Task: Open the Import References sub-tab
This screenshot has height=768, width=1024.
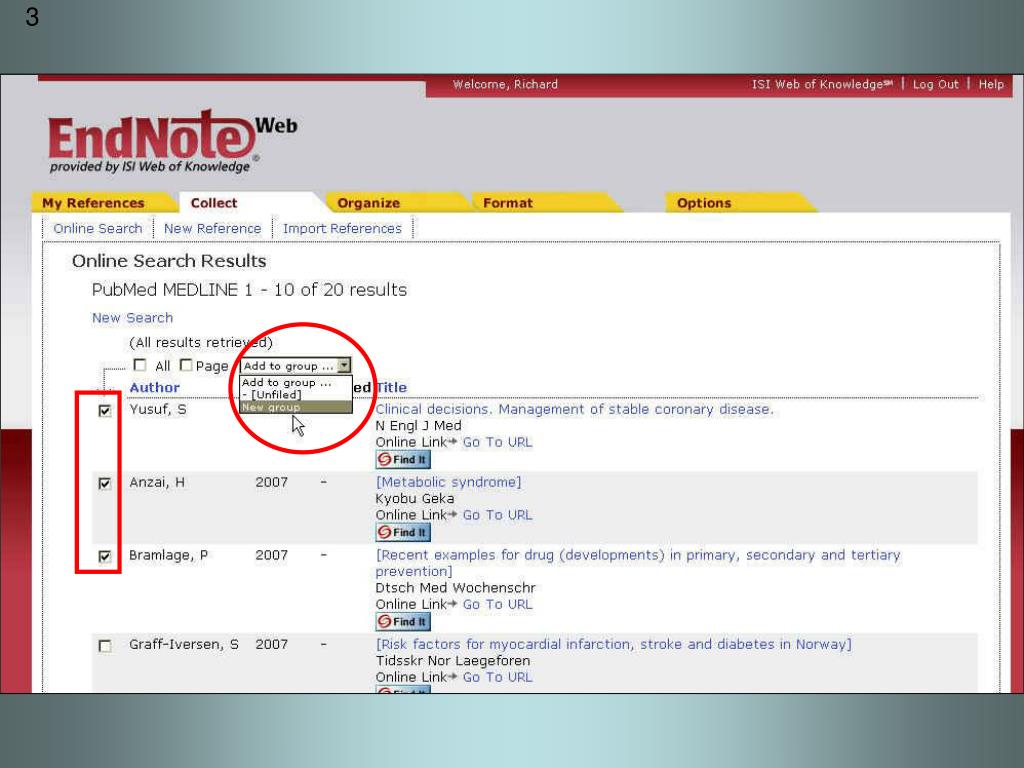Action: pos(342,229)
